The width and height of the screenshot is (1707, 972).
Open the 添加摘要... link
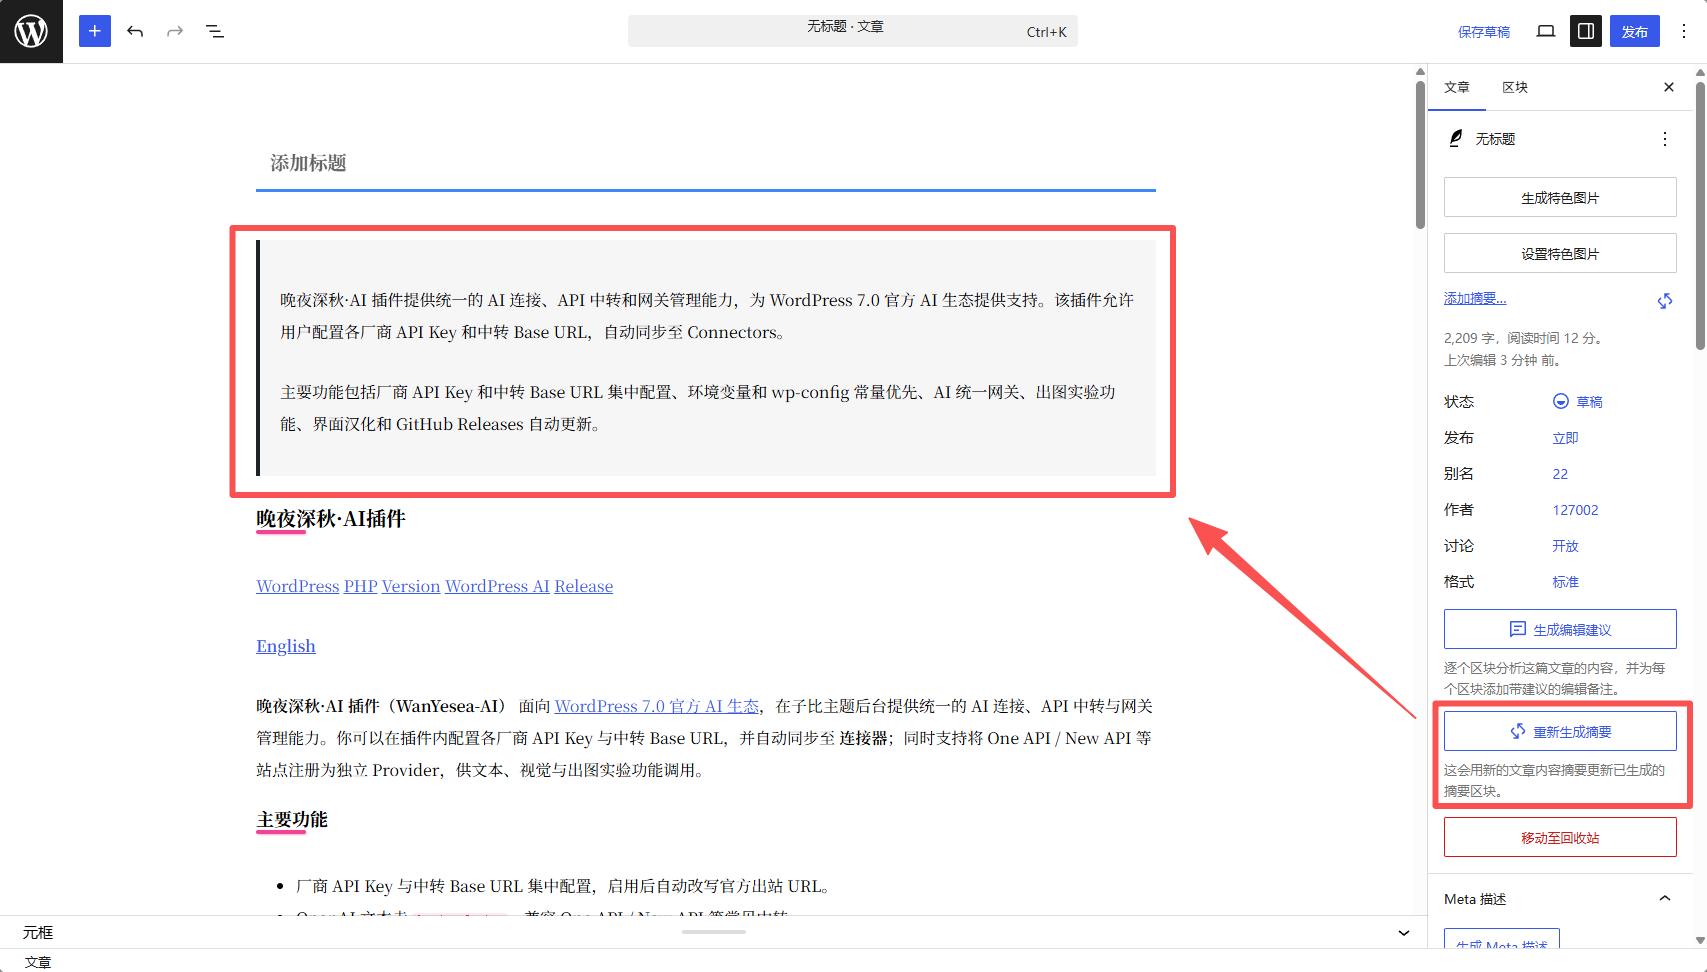[1475, 298]
